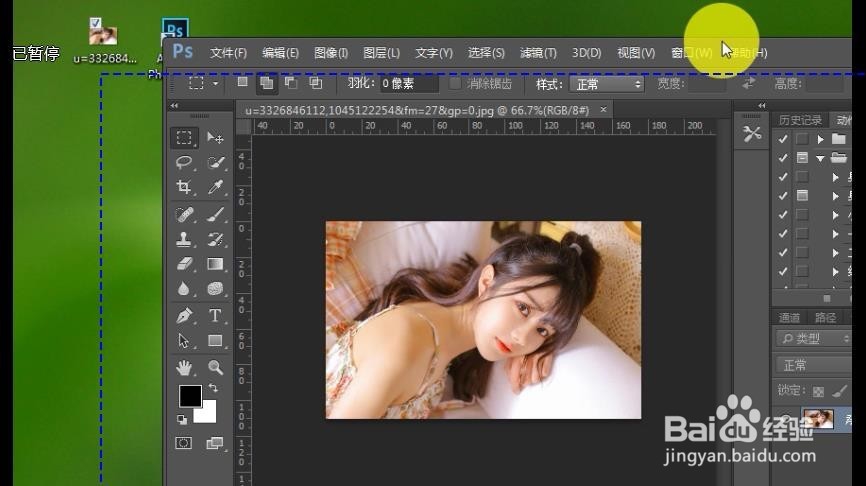Image resolution: width=866 pixels, height=486 pixels.
Task: Reset to default black and white colors
Action: (182, 419)
